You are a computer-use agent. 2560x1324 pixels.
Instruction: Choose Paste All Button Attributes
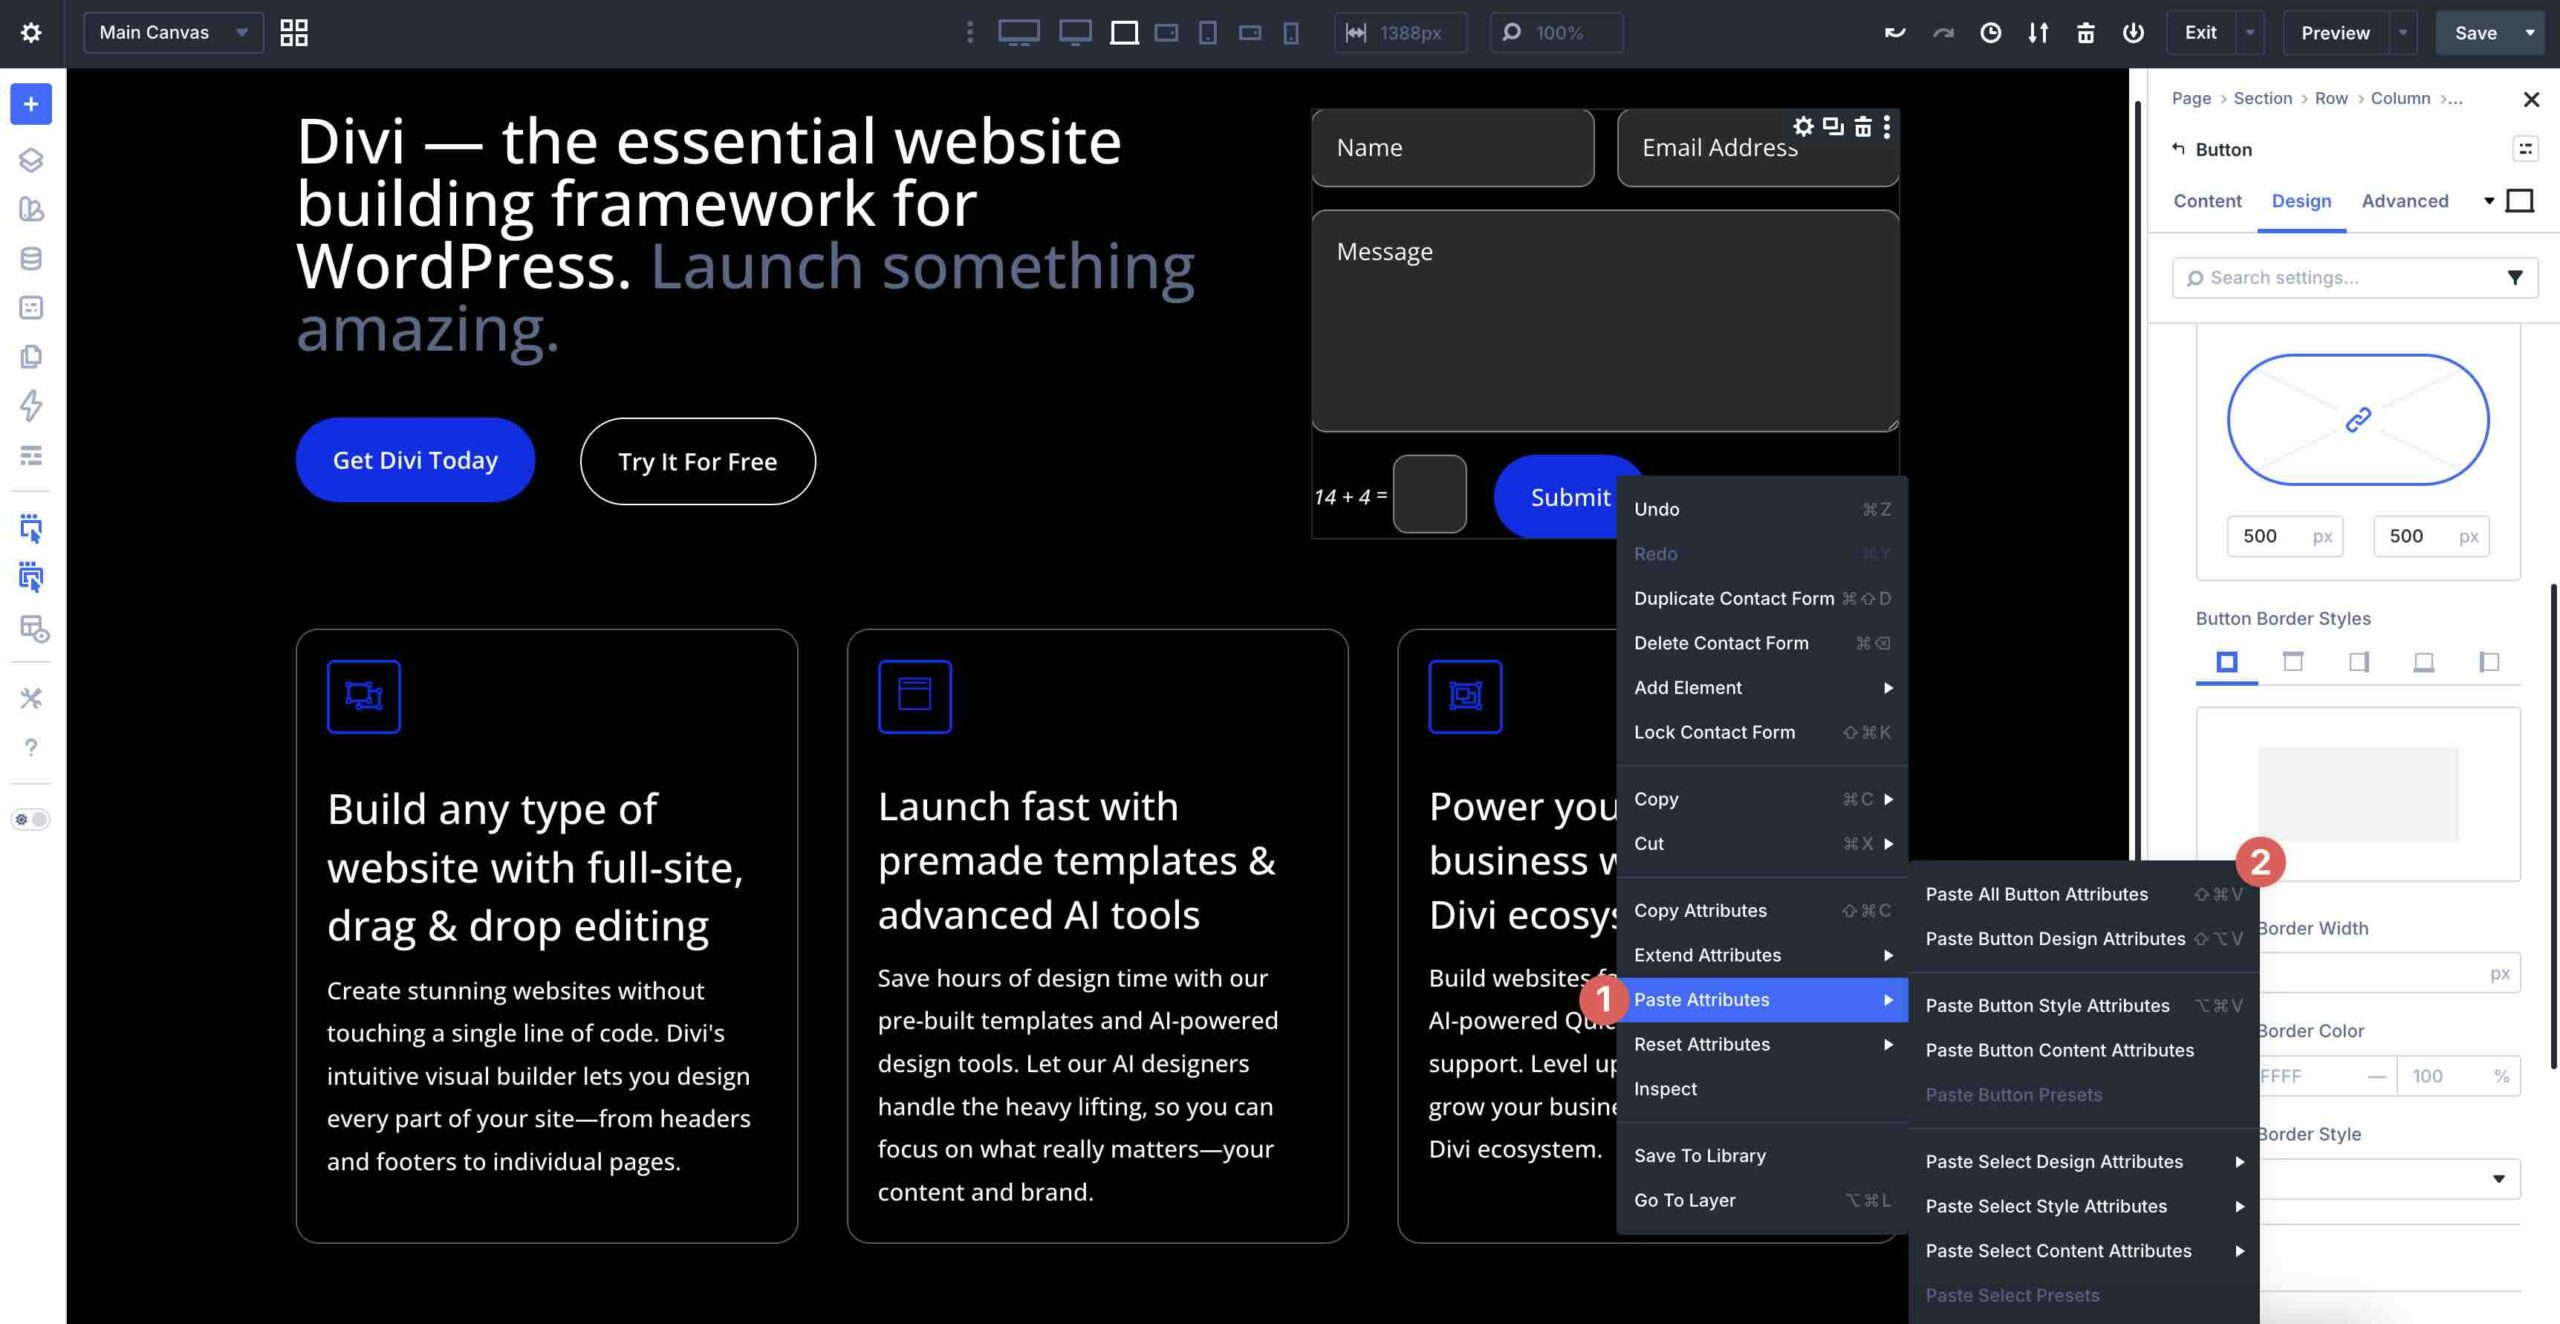pos(2084,894)
